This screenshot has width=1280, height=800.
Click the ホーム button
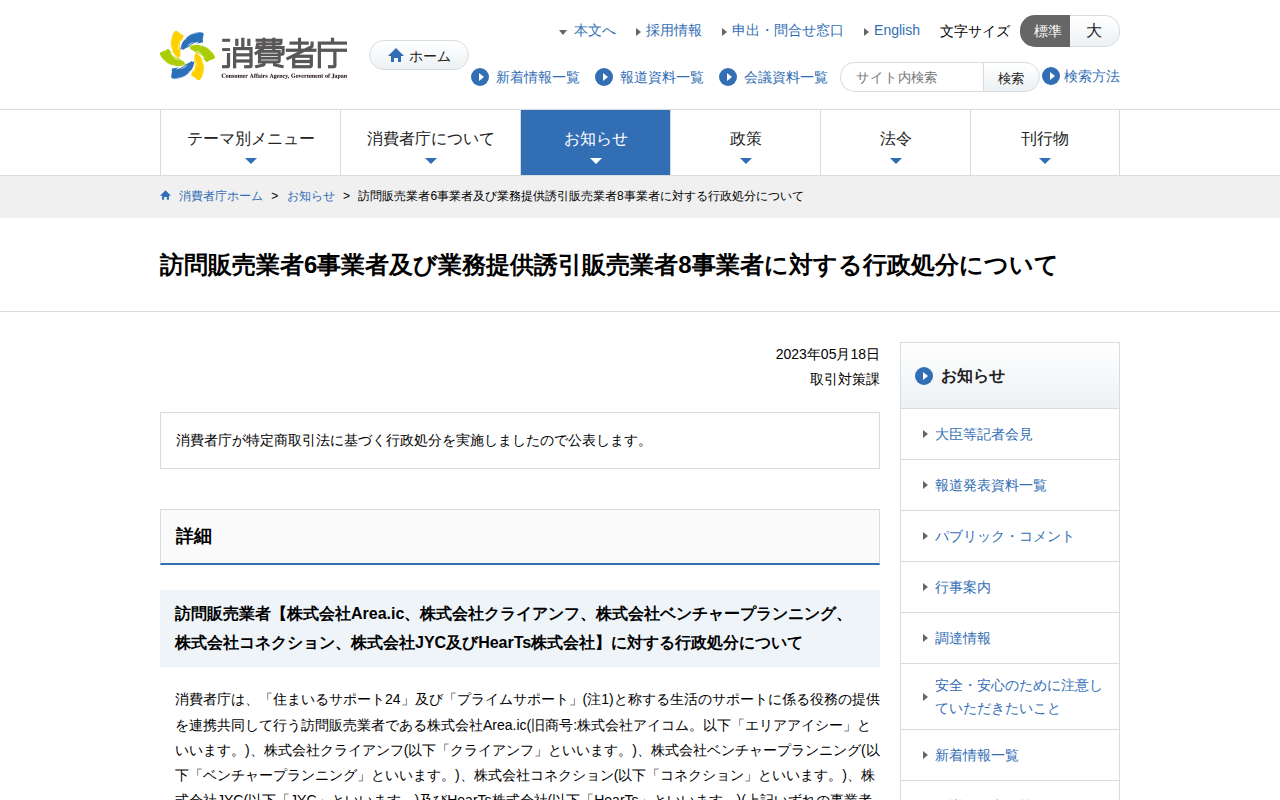[x=419, y=56]
